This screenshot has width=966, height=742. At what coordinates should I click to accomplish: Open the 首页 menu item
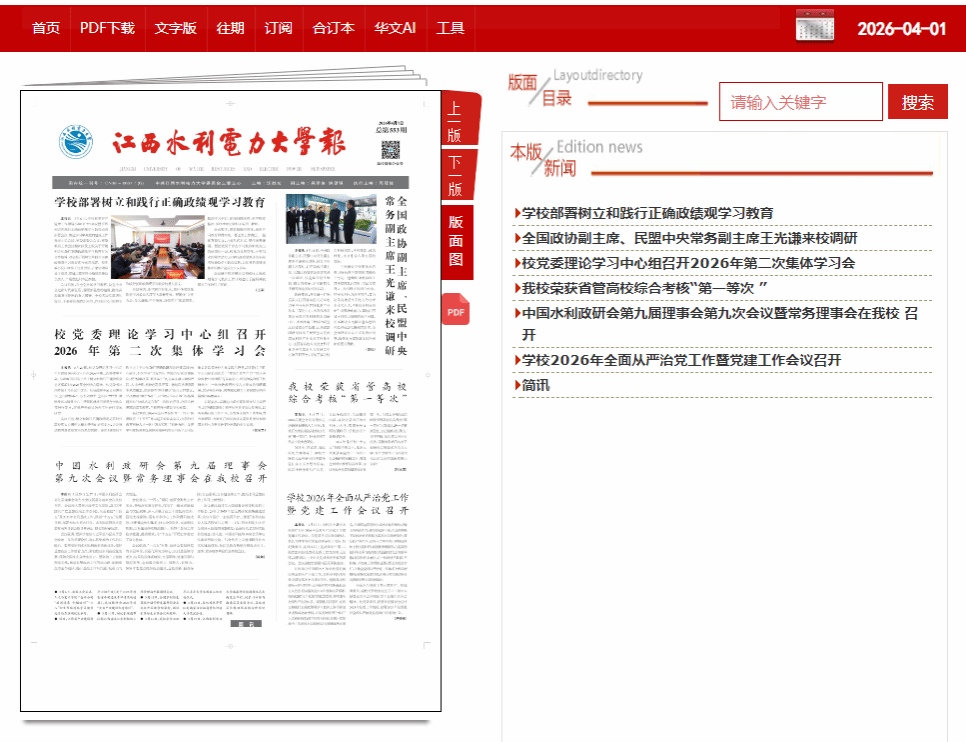tap(46, 28)
